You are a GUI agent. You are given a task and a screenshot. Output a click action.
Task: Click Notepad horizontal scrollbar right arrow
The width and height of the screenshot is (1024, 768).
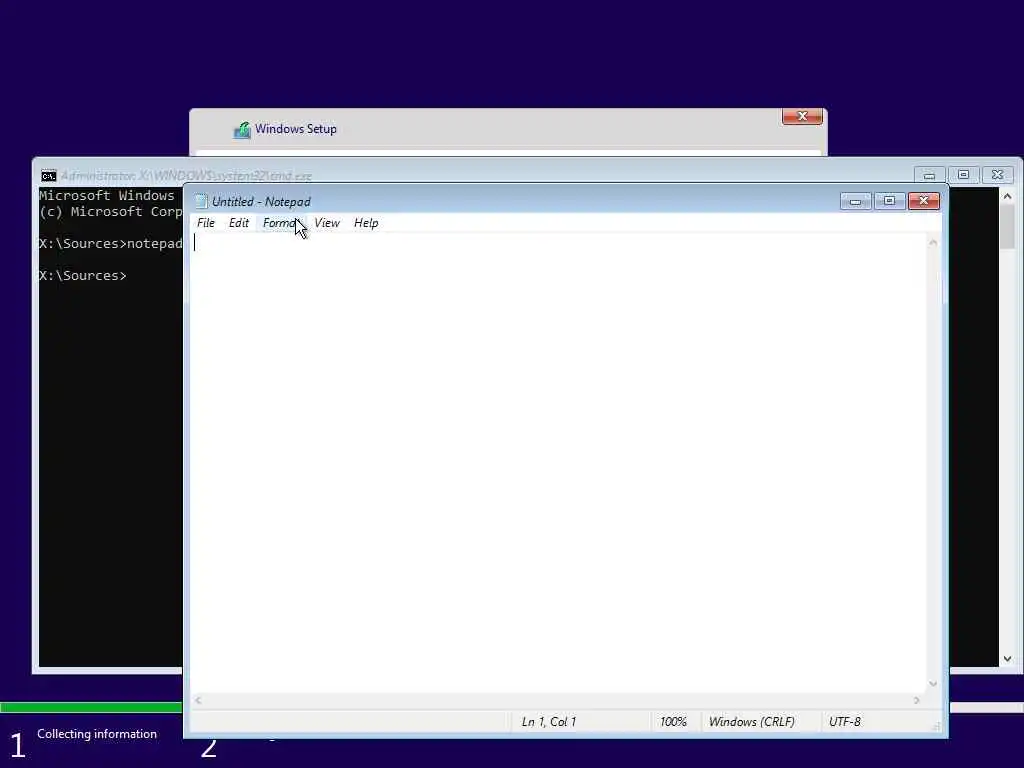[x=917, y=700]
